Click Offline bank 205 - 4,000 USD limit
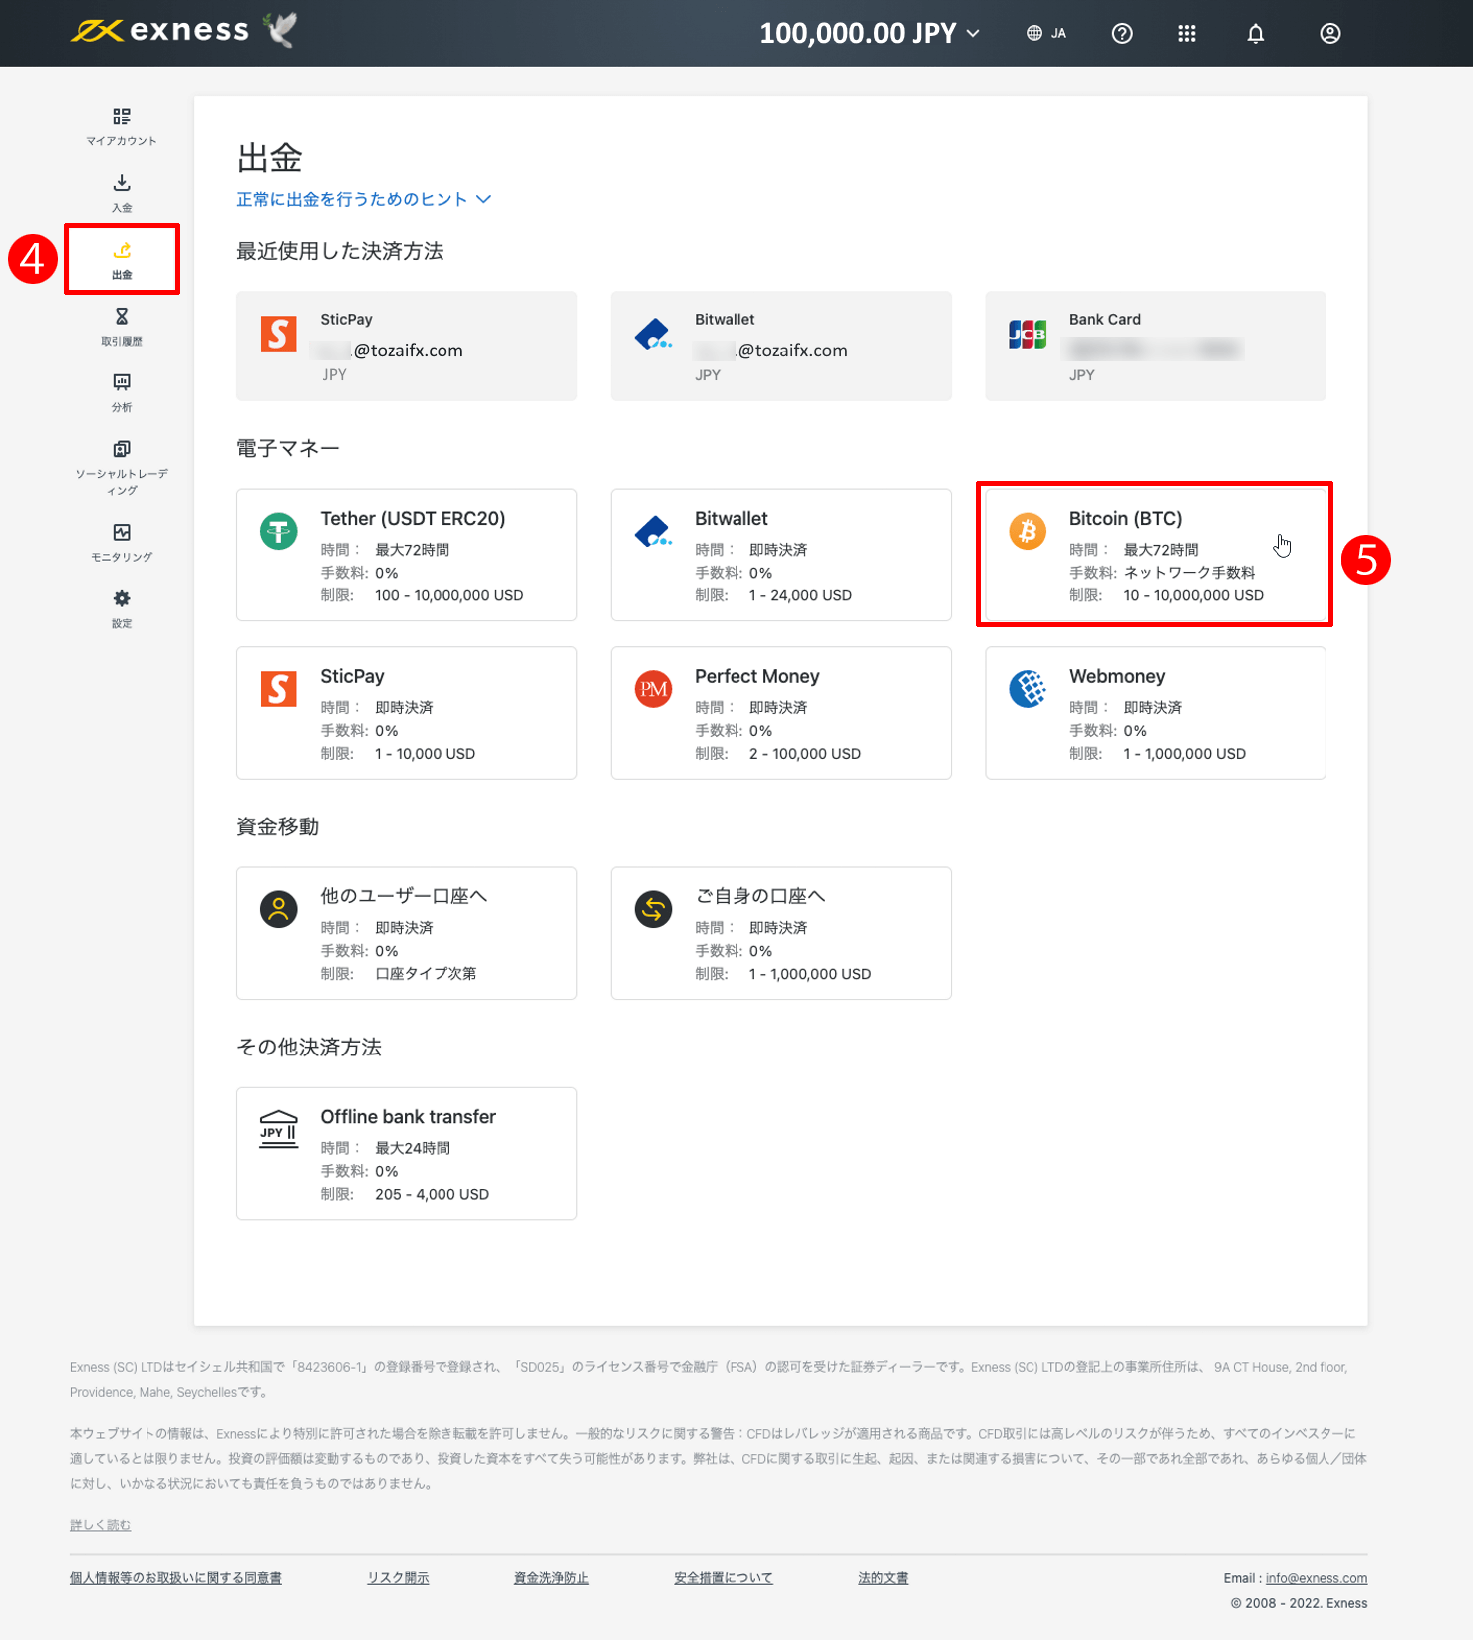The width and height of the screenshot is (1473, 1640). pos(432,1194)
